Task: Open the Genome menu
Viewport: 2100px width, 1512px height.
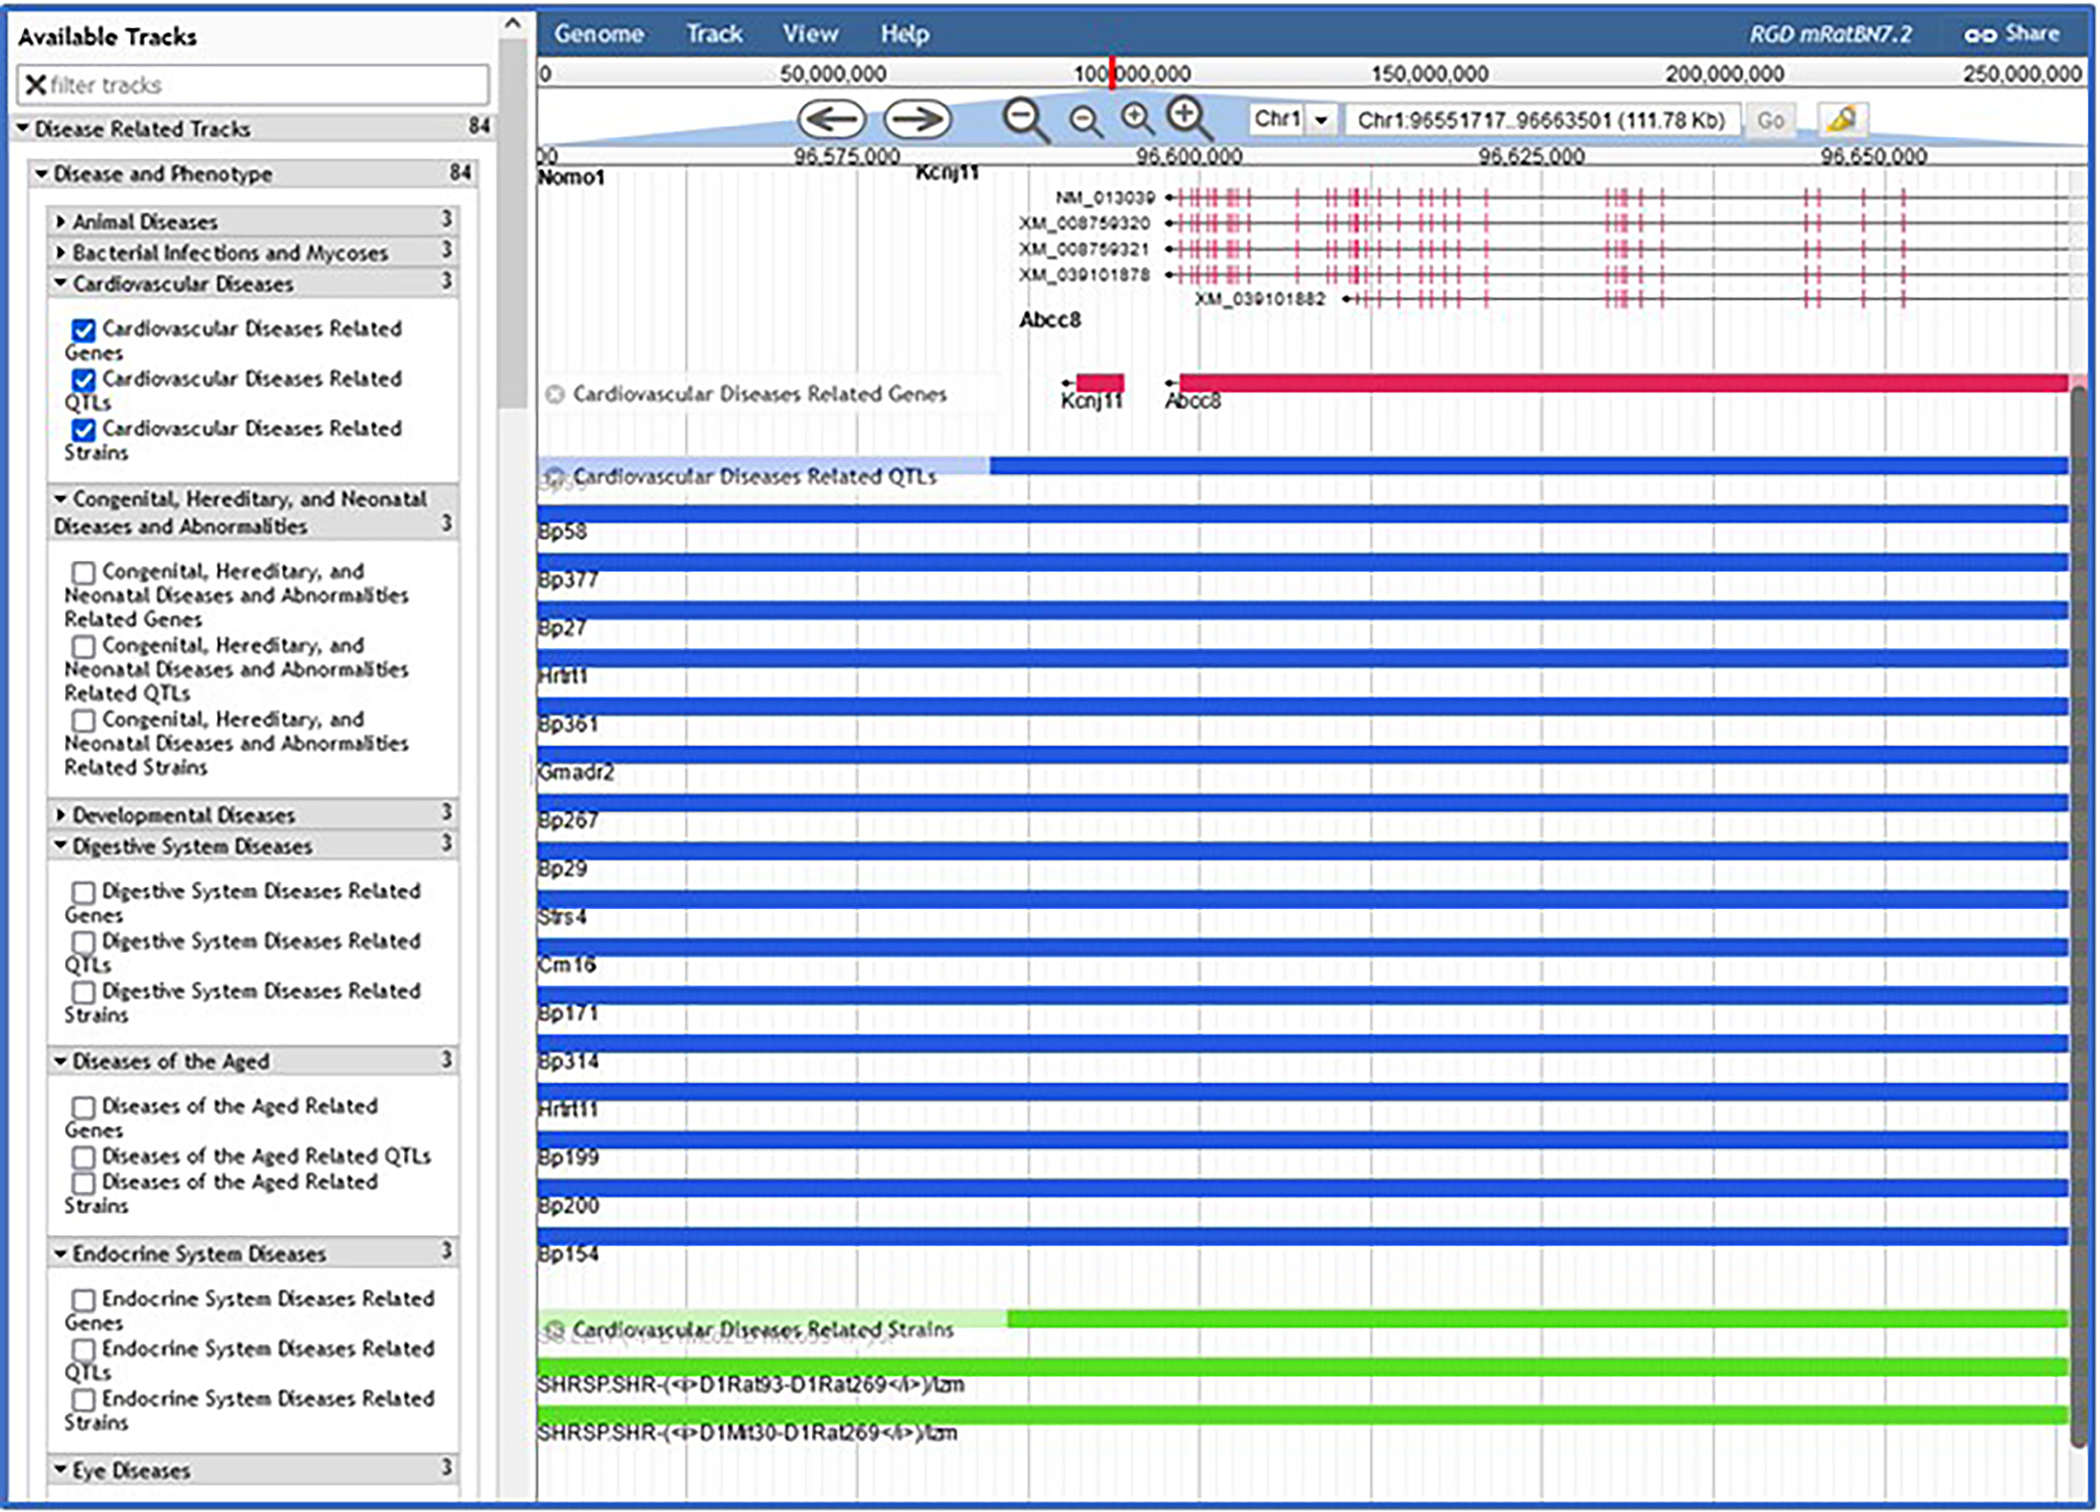Action: [599, 34]
